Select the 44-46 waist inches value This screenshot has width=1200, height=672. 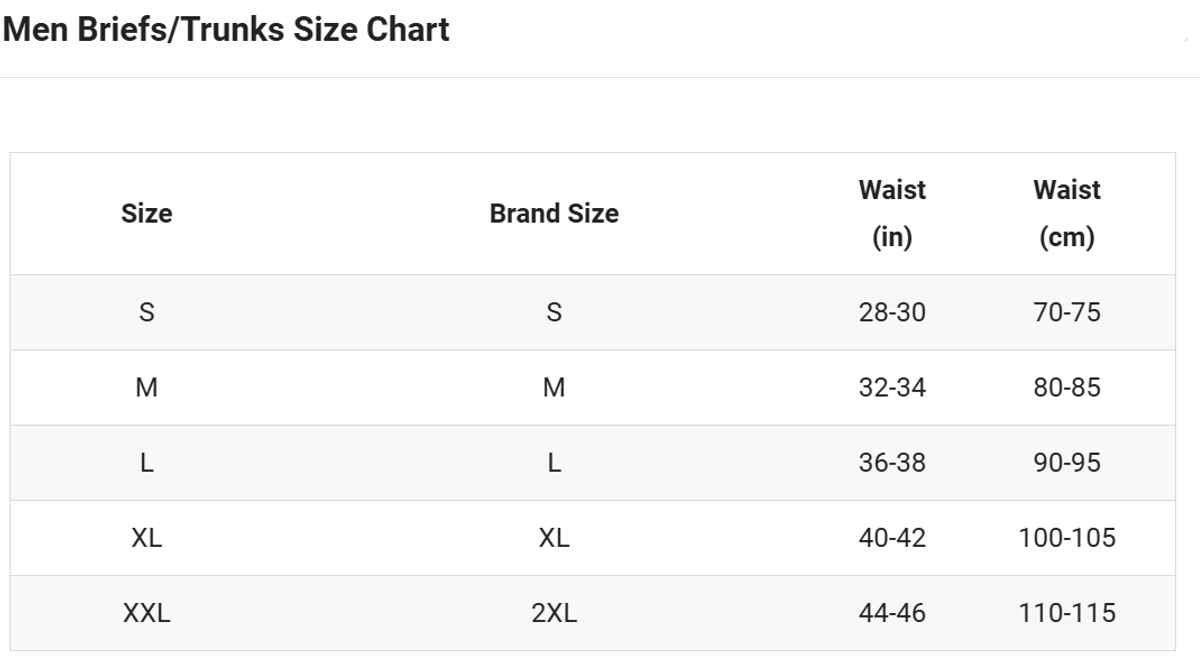click(x=892, y=612)
